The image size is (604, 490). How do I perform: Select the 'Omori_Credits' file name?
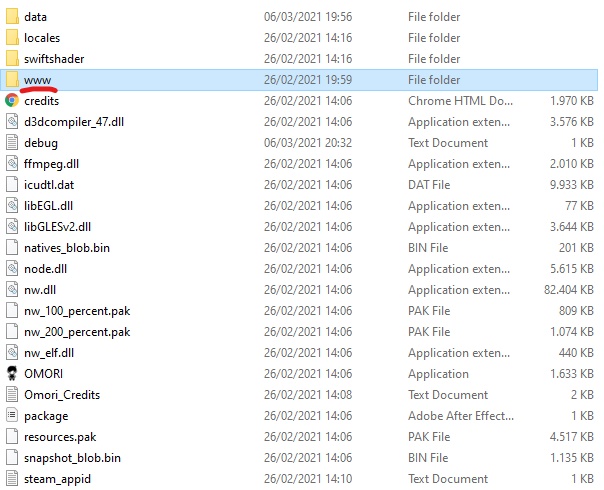[62, 395]
